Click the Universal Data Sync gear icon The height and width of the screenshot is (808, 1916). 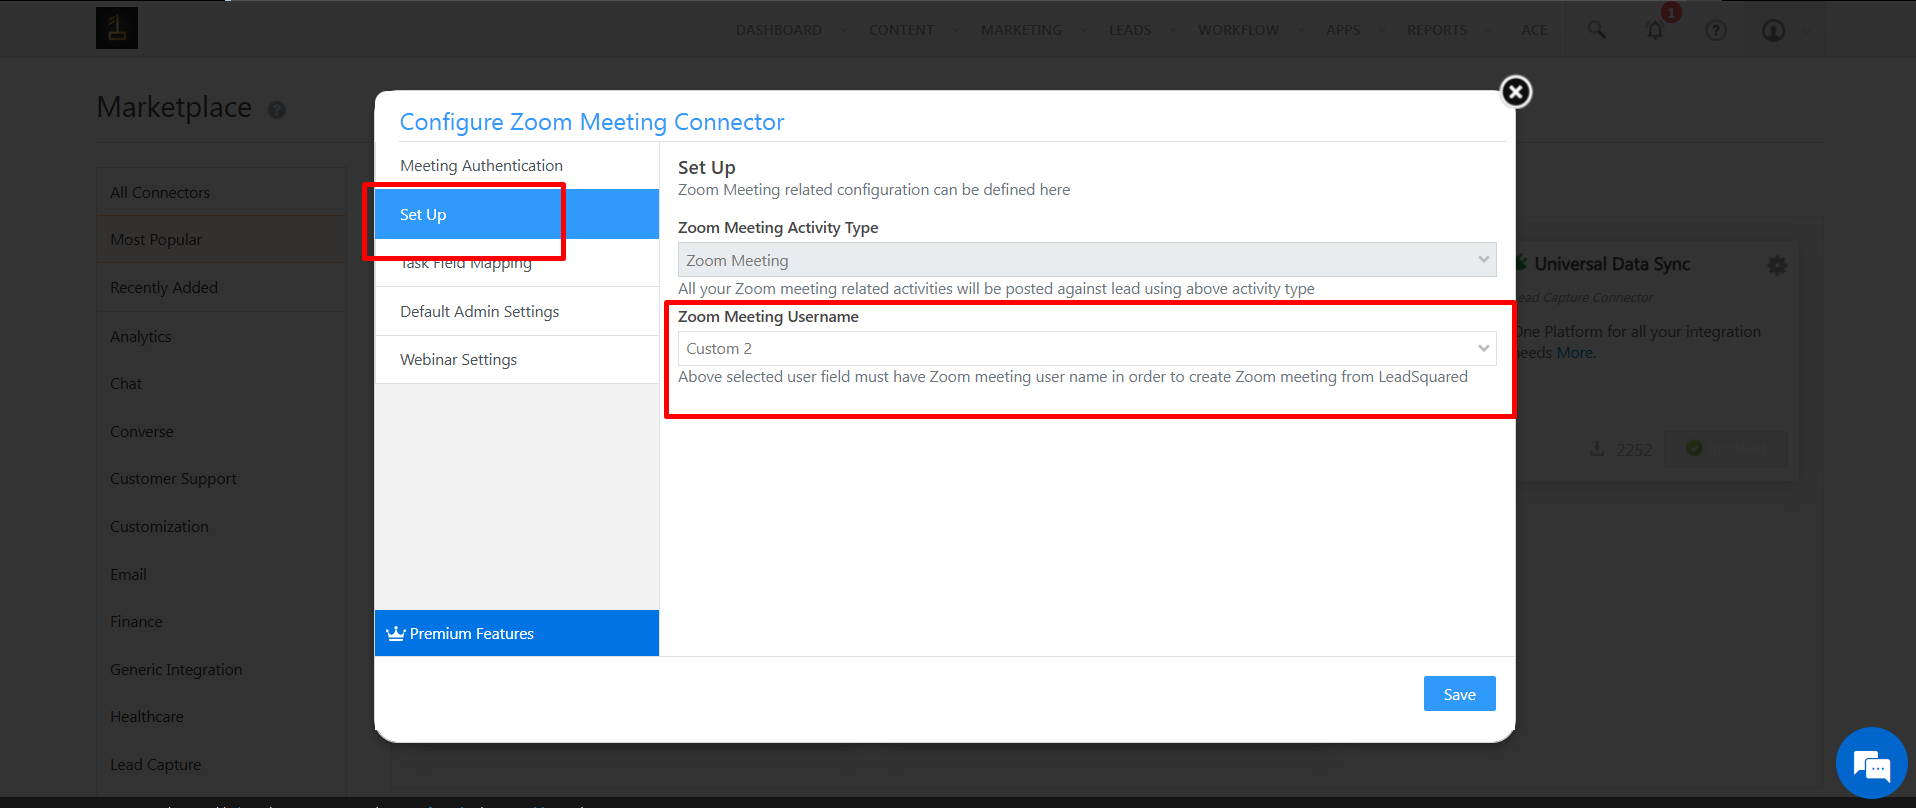pos(1777,265)
